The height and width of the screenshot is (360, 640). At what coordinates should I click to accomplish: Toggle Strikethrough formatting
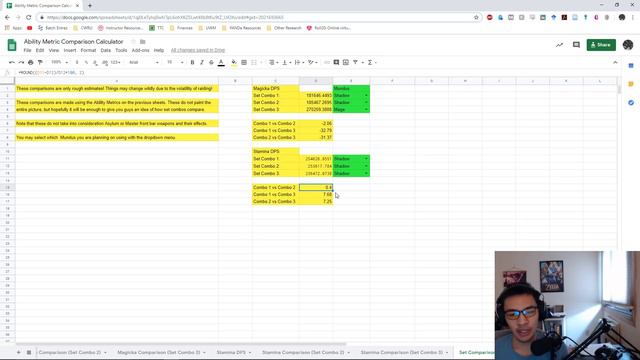tap(211, 62)
